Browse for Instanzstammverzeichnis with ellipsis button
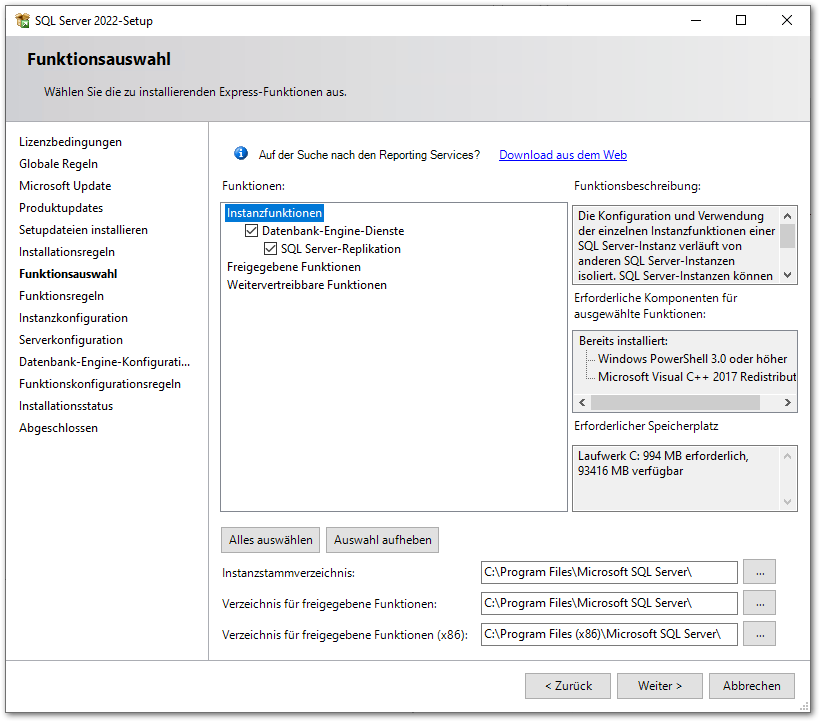Viewport: 820px width, 722px height. [x=759, y=572]
